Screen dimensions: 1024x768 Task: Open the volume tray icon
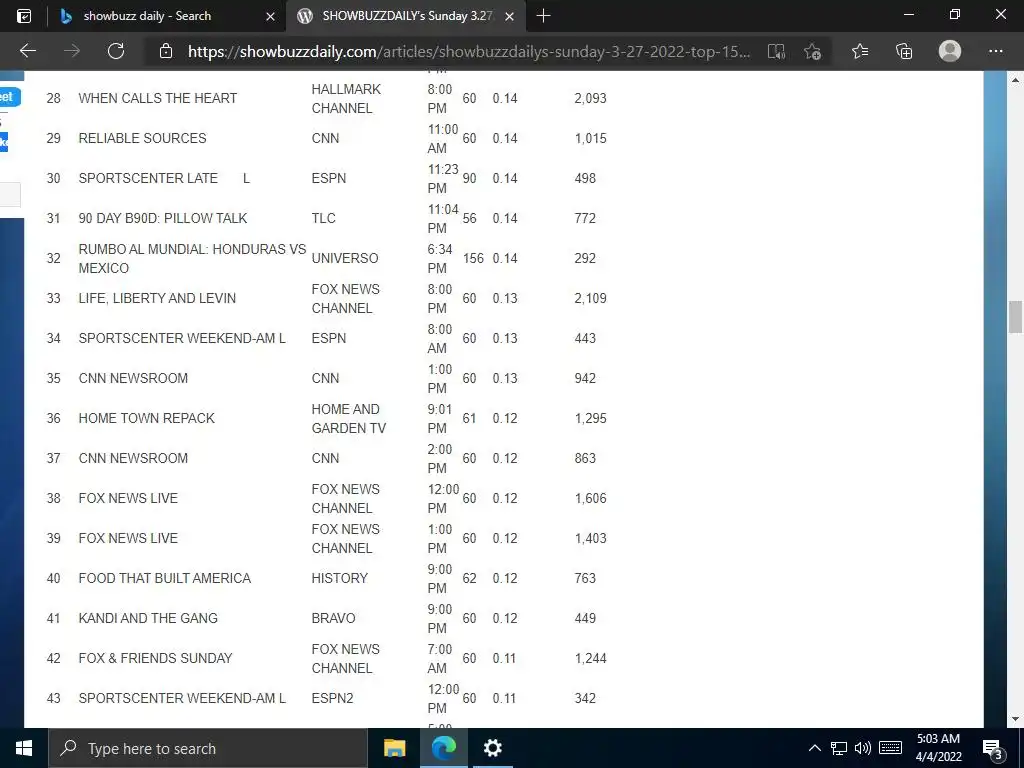[863, 748]
